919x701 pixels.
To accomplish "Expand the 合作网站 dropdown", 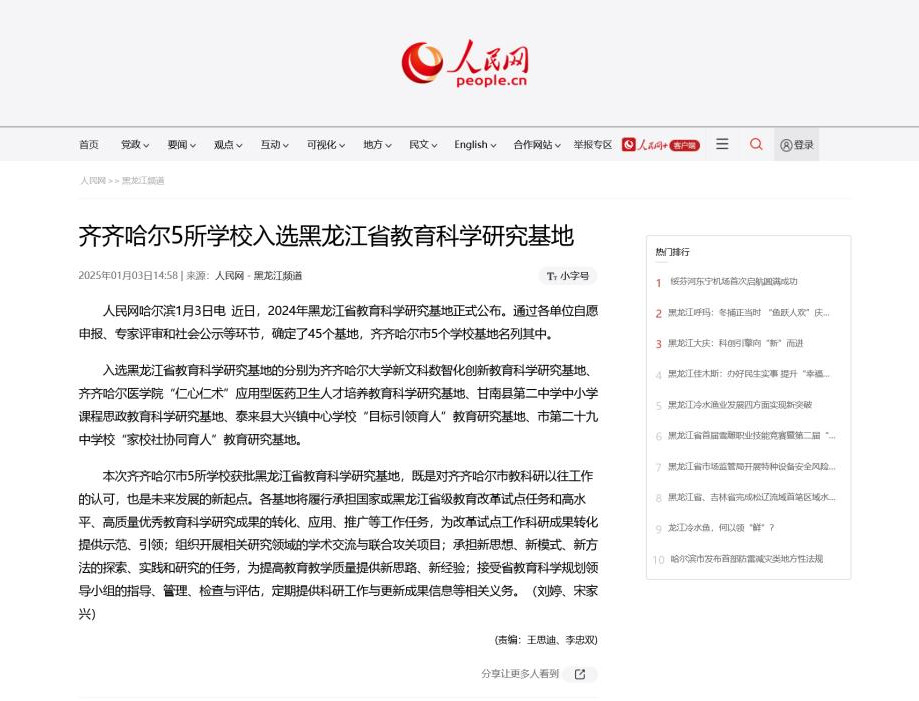I will pyautogui.click(x=537, y=145).
